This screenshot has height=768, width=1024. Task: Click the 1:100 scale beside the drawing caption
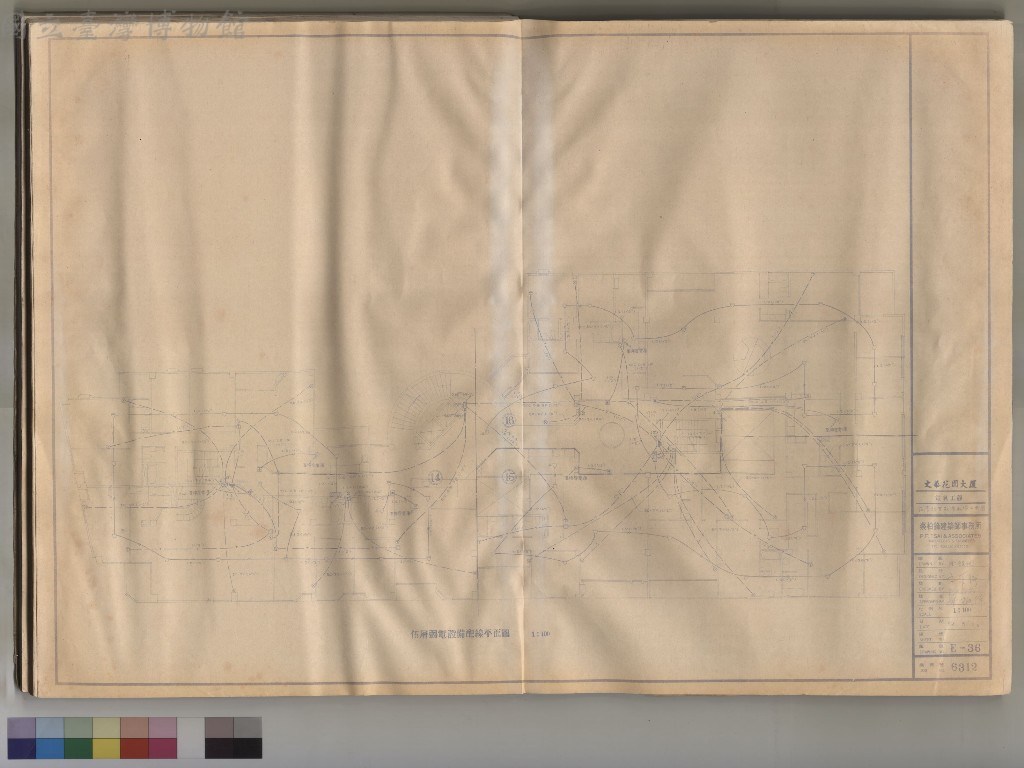(541, 633)
